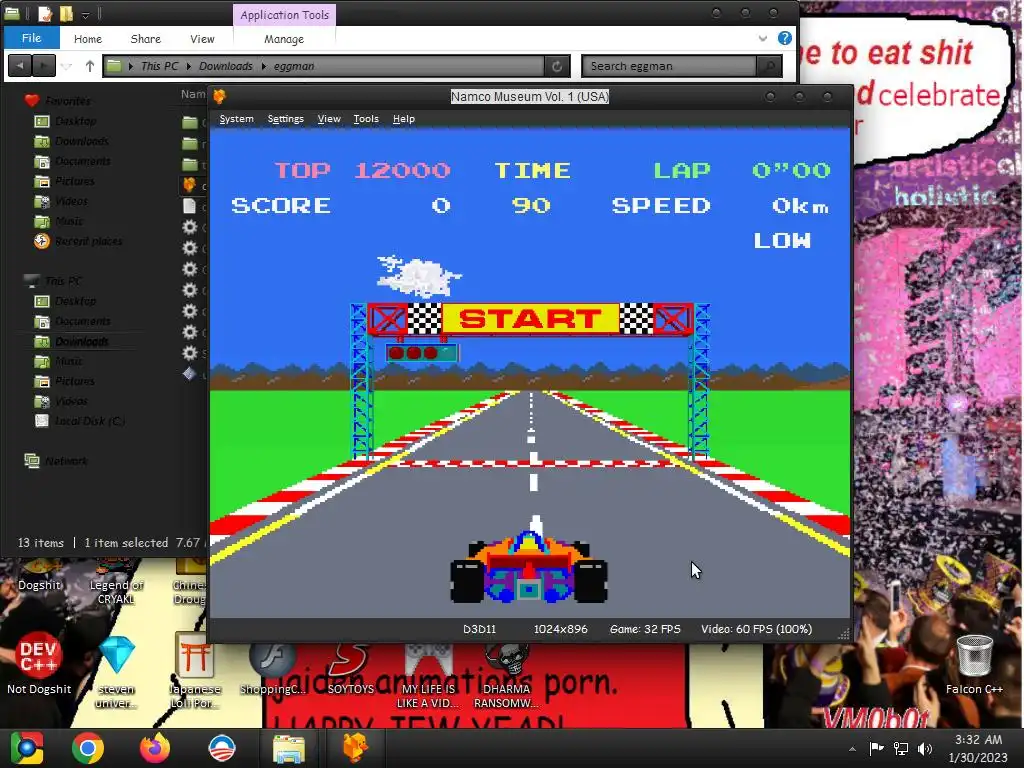Screen dimensions: 1024x768
Task: Refresh the eggman folder view
Action: point(556,66)
